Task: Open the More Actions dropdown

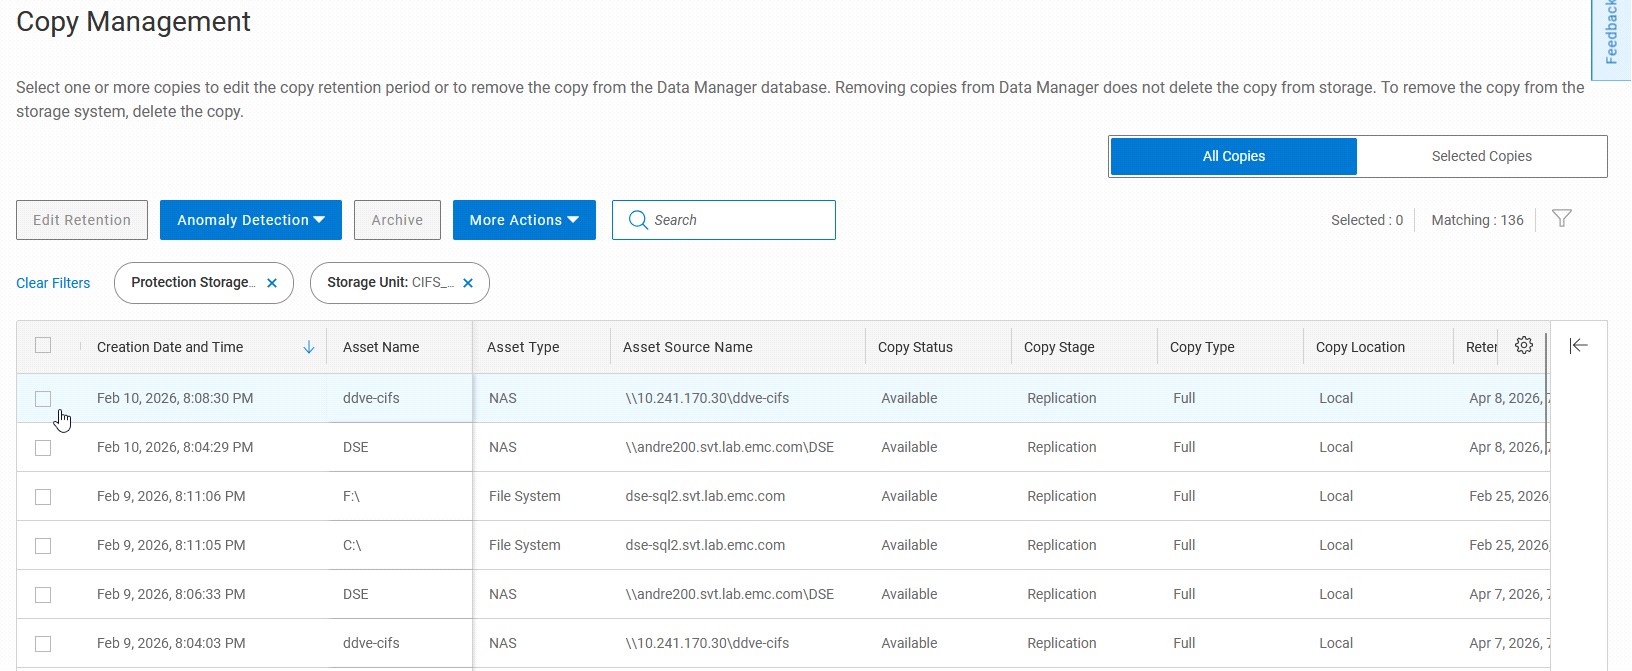Action: 524,220
